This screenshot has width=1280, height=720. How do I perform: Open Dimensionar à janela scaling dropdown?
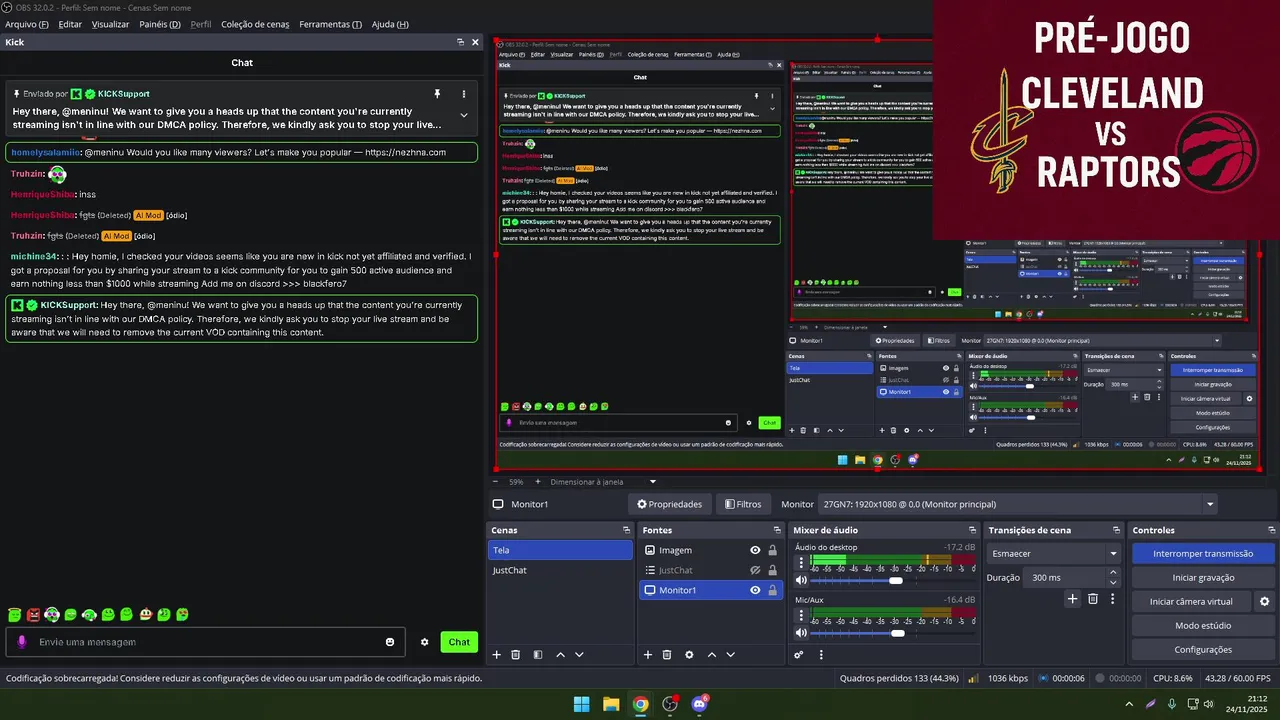point(603,481)
